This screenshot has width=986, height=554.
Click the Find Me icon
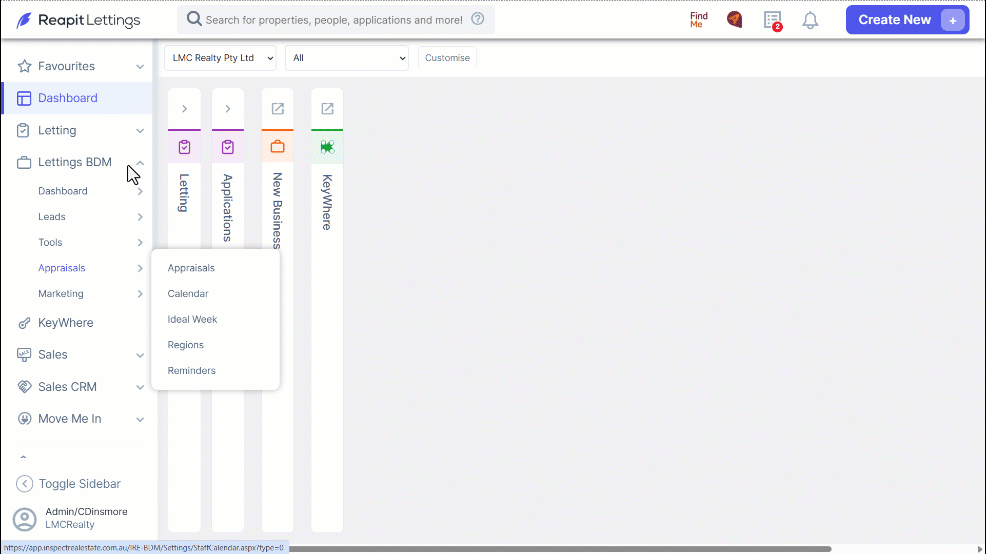(x=699, y=20)
